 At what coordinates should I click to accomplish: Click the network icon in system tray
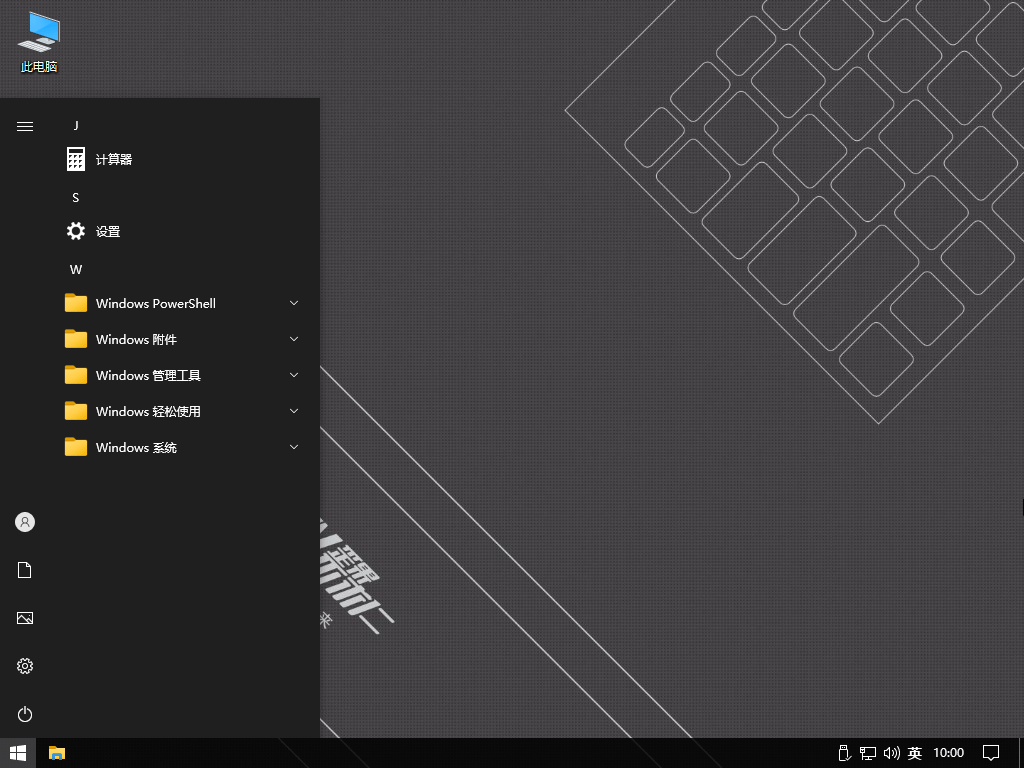click(866, 752)
